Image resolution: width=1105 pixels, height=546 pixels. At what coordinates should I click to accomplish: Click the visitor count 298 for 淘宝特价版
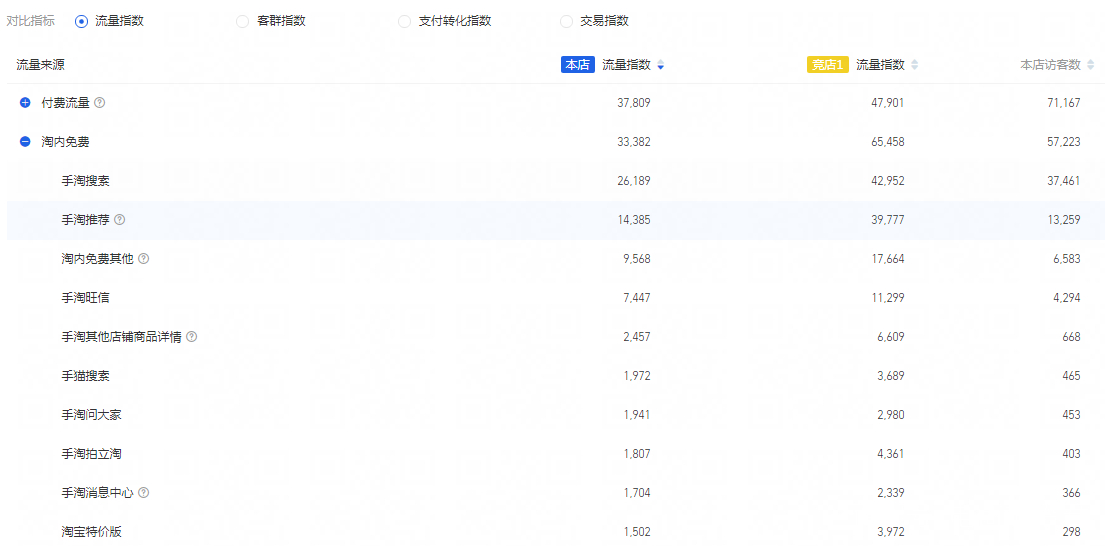click(1072, 531)
